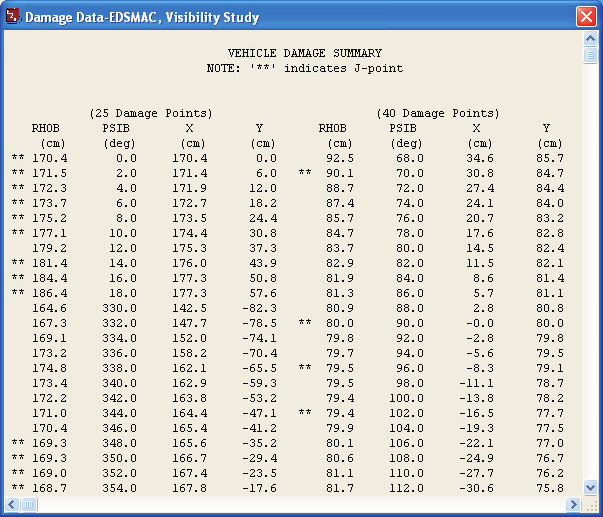603x517 pixels.
Task: Click the J-point marker beside 90.1
Action: tap(305, 172)
